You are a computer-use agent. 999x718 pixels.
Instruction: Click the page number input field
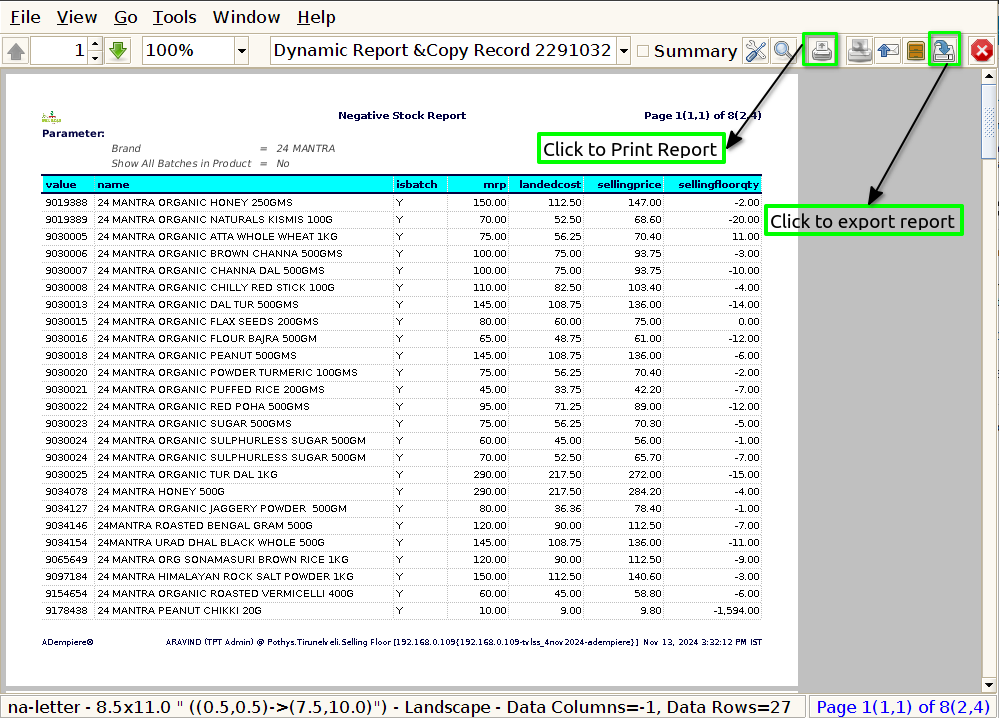coord(59,50)
